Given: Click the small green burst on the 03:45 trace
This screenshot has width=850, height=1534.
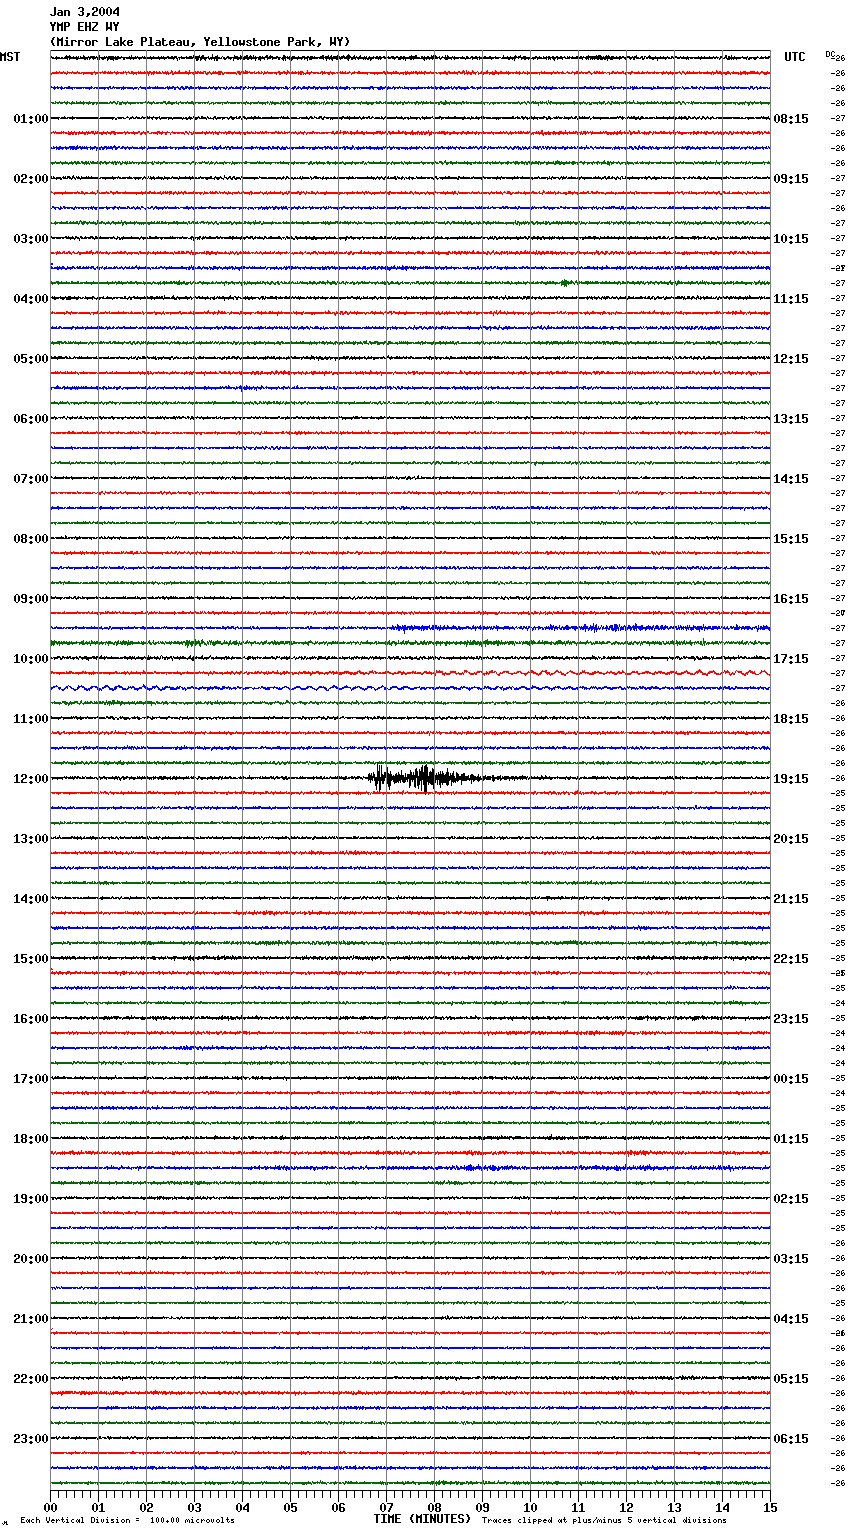Looking at the screenshot, I should coord(565,283).
